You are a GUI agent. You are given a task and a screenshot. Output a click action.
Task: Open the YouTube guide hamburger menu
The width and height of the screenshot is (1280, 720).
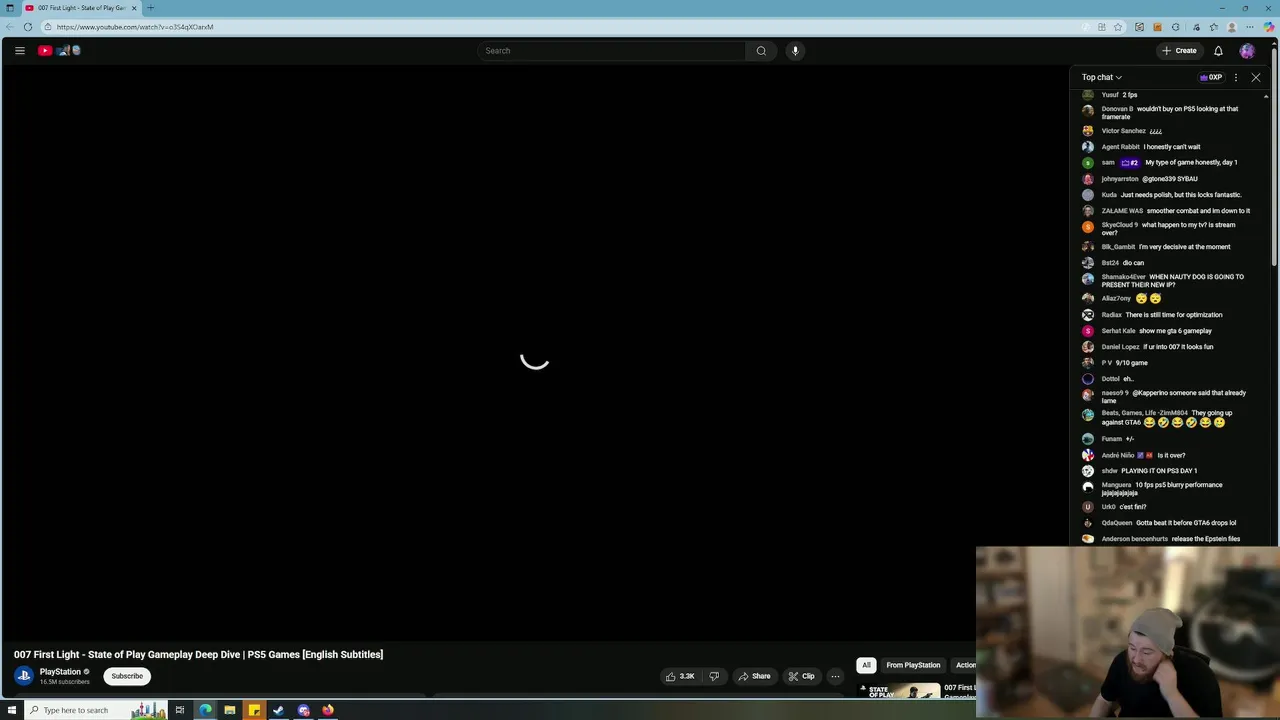[19, 51]
